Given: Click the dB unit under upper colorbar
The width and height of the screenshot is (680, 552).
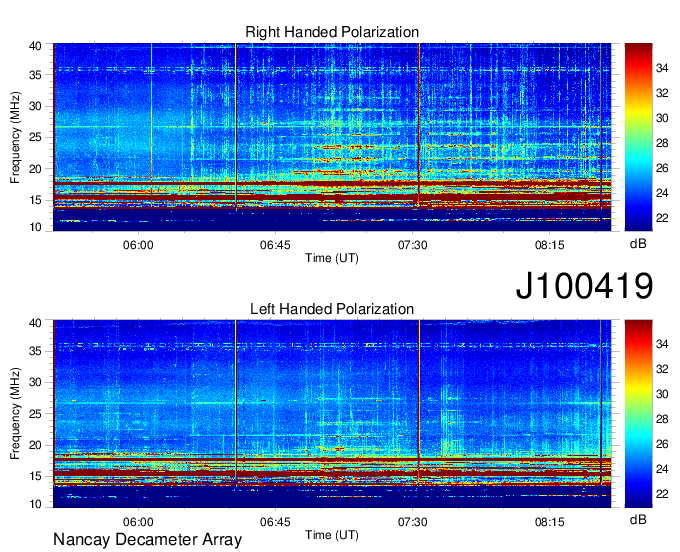Looking at the screenshot, I should (x=638, y=244).
